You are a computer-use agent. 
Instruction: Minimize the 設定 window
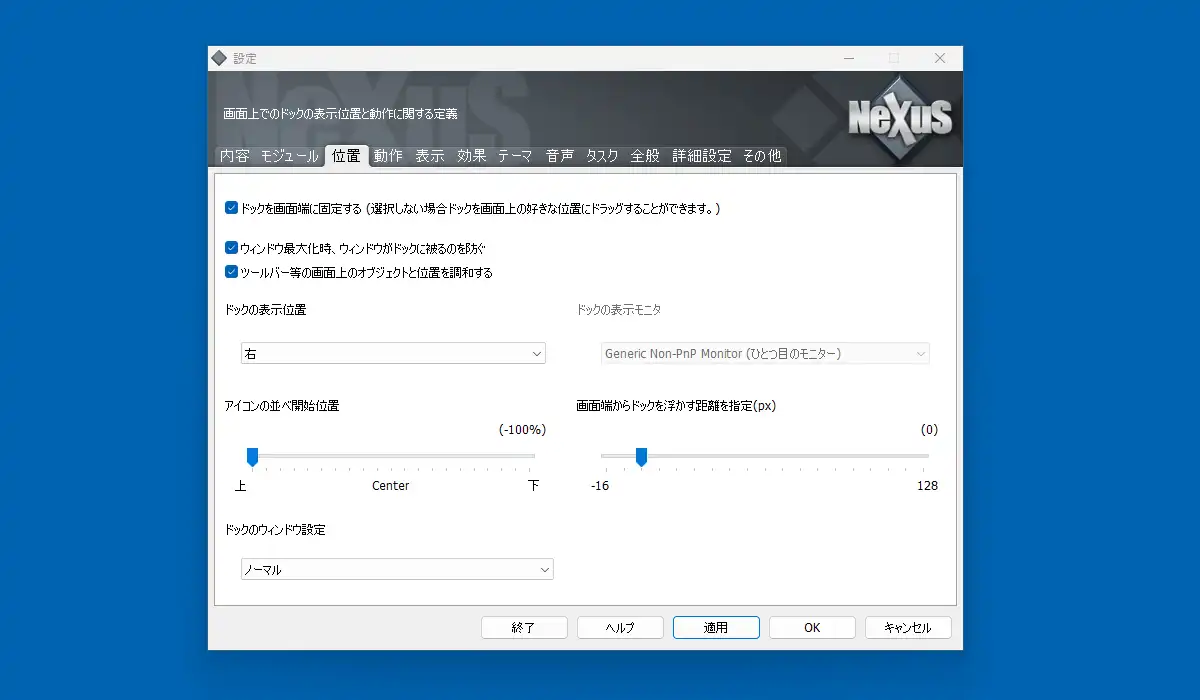tap(848, 58)
